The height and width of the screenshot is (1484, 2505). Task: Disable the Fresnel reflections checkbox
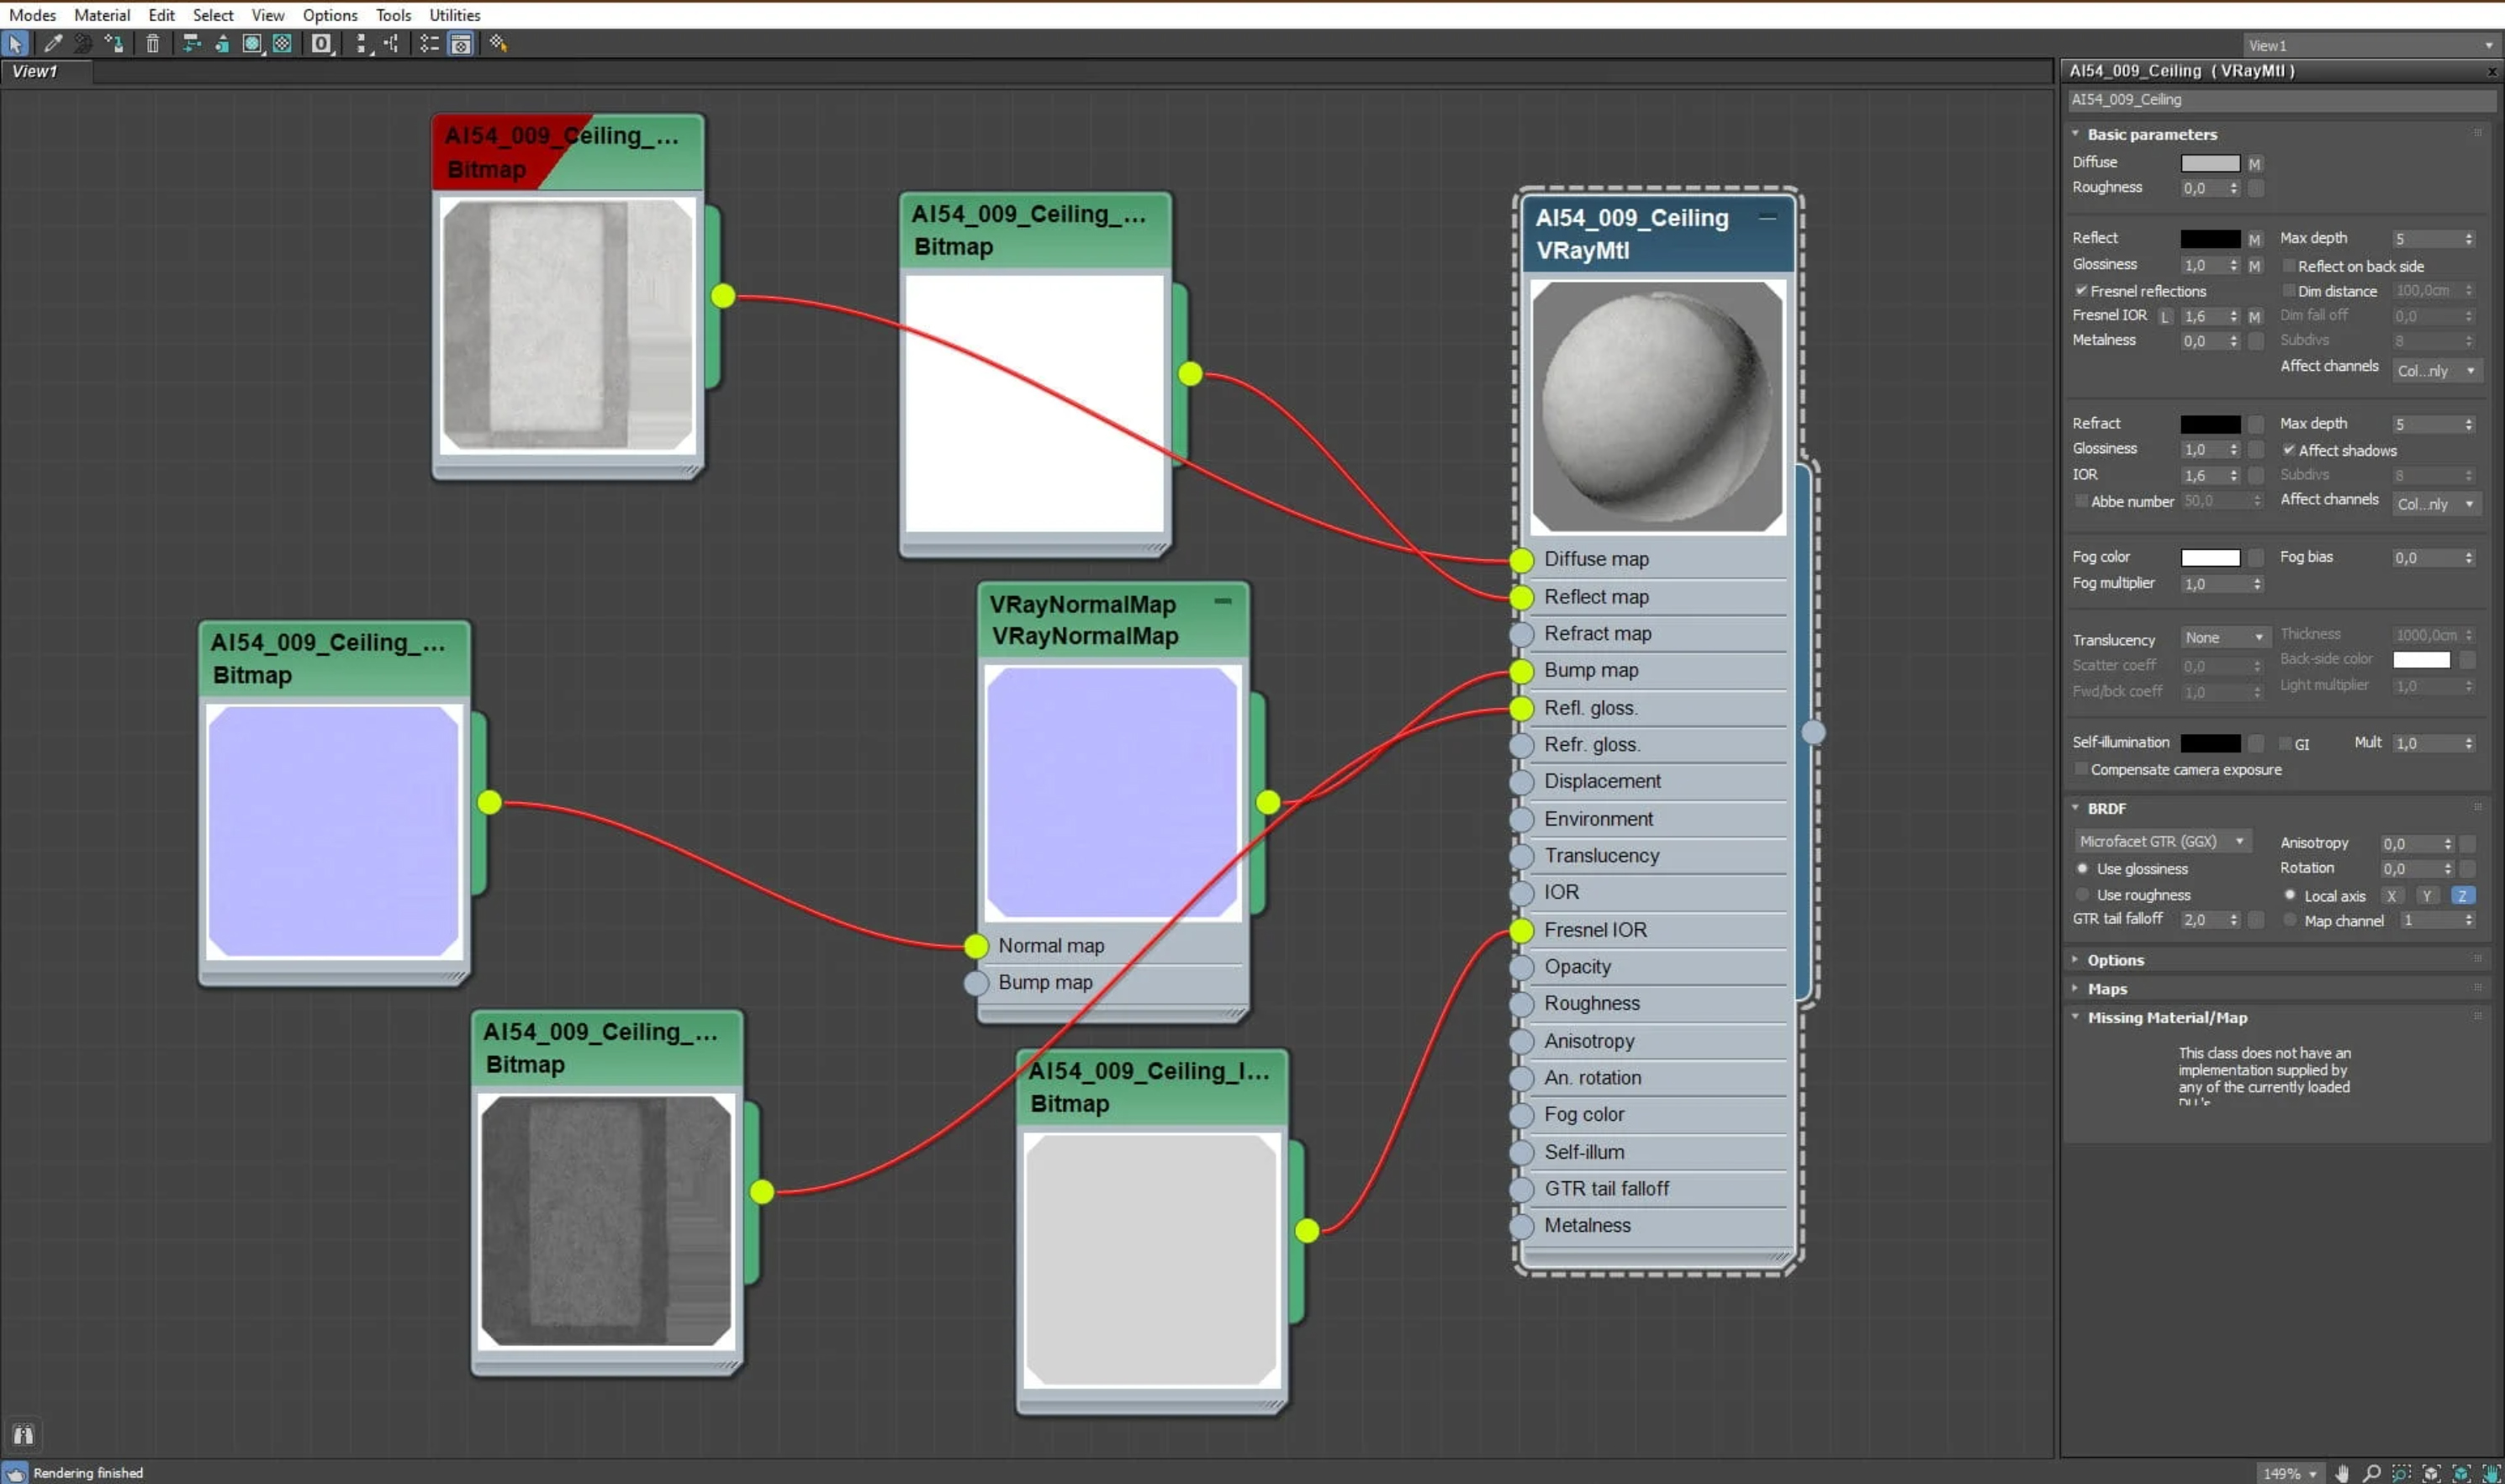[x=2081, y=291]
